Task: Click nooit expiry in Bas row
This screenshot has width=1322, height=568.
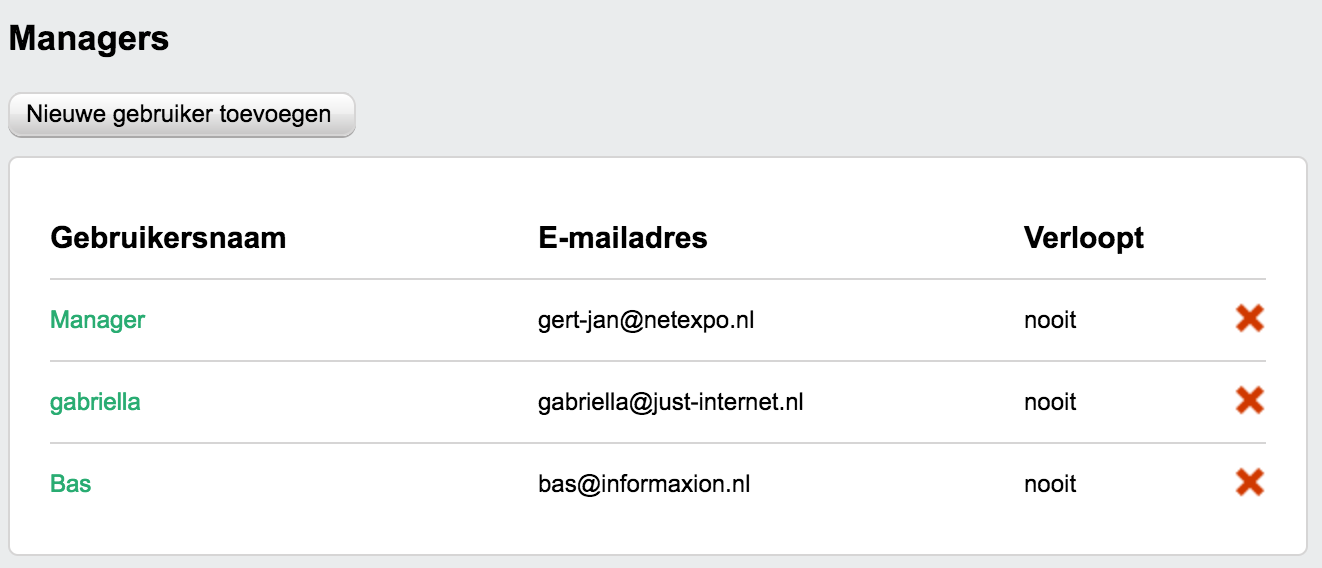Action: [x=1050, y=485]
